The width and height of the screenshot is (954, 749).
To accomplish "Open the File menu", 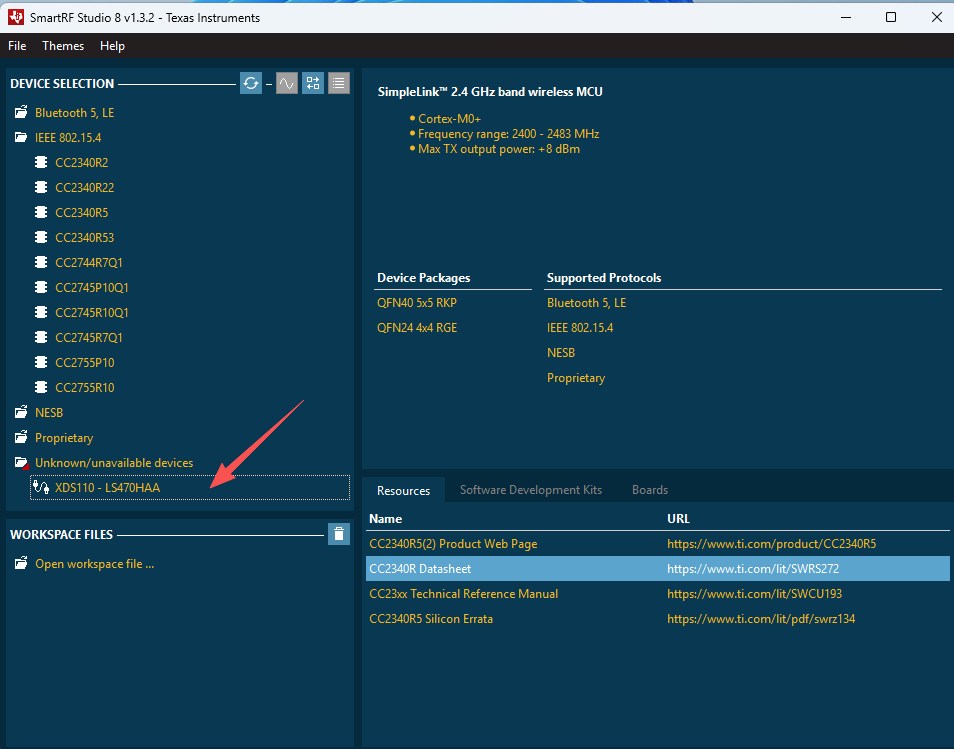I will [x=17, y=46].
